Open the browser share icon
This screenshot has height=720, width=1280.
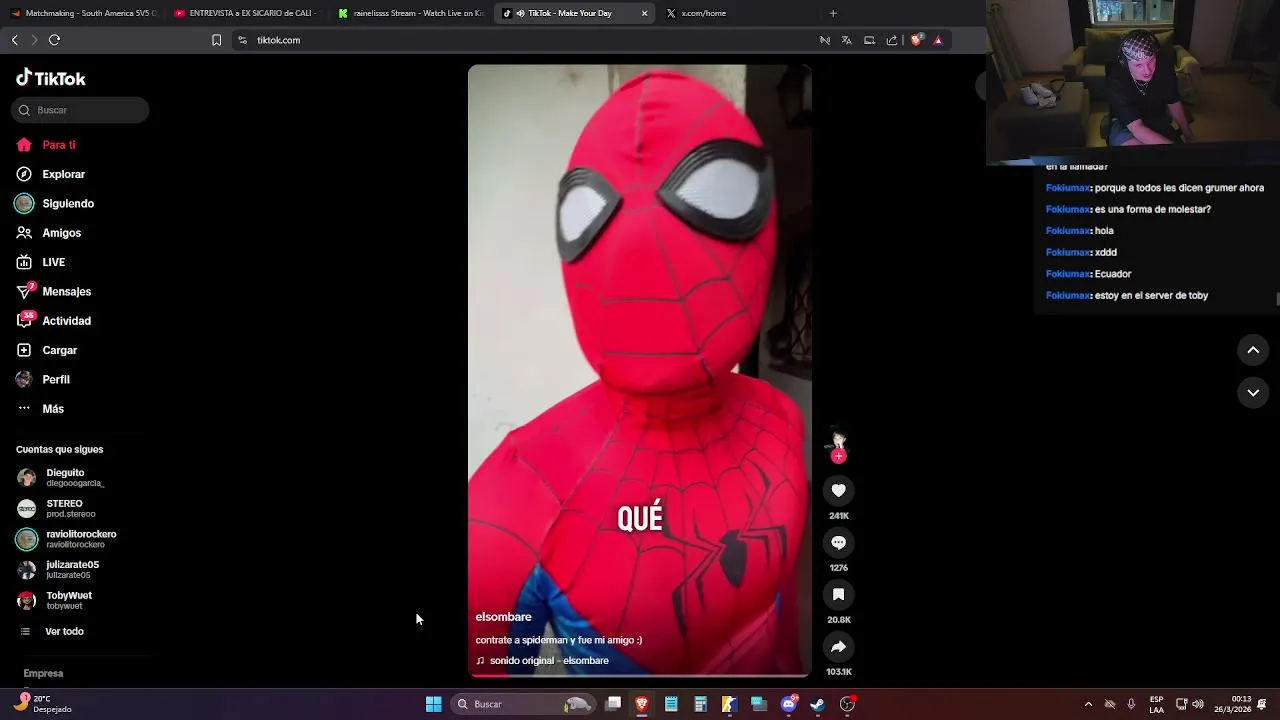coord(891,40)
